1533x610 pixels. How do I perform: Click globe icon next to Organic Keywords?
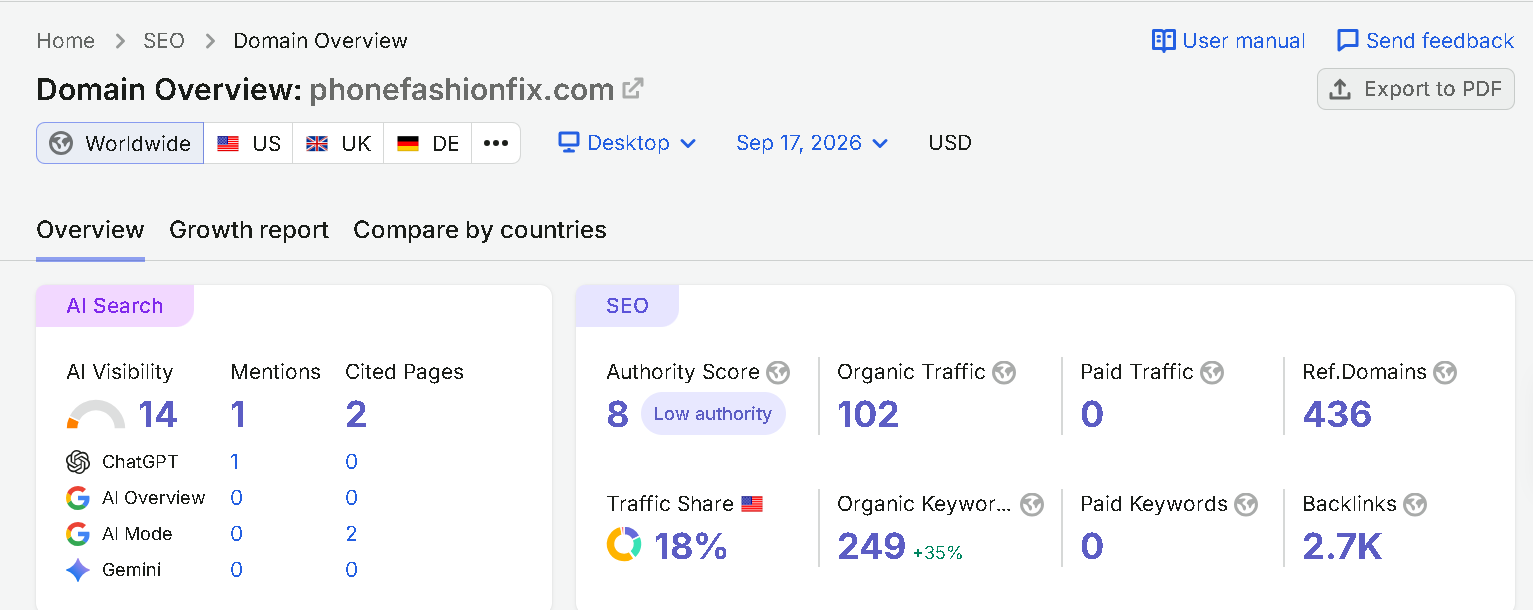tap(1032, 505)
